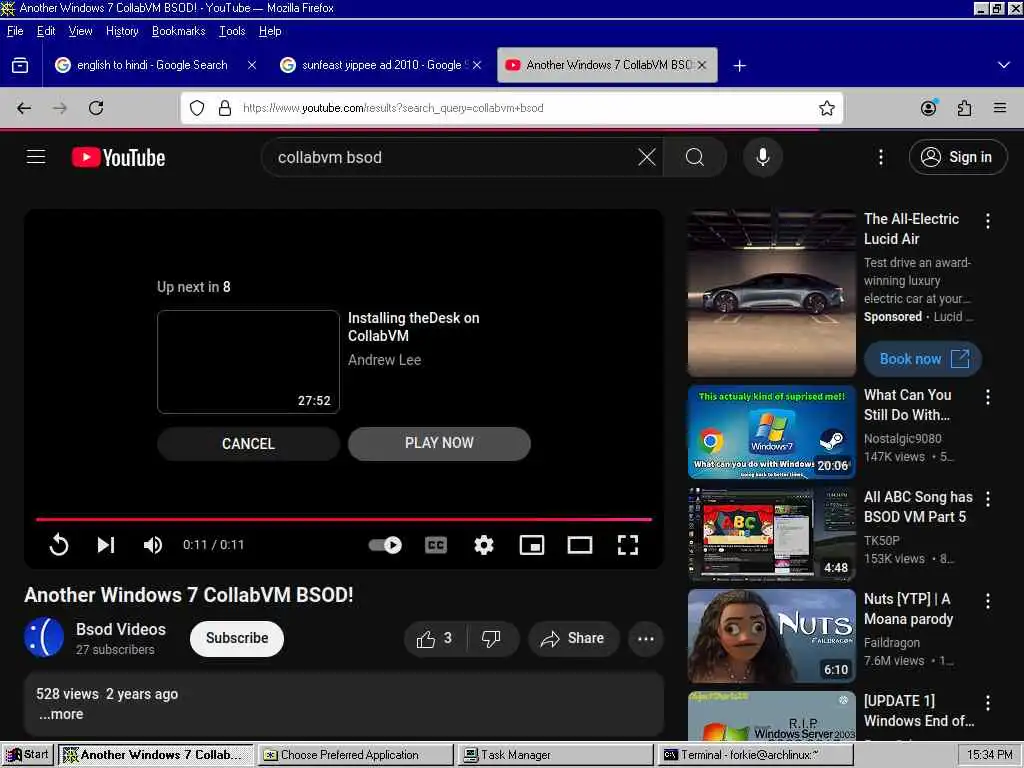Screen dimensions: 1024x768
Task: Clear the collabvm bsod search text
Action: (647, 157)
